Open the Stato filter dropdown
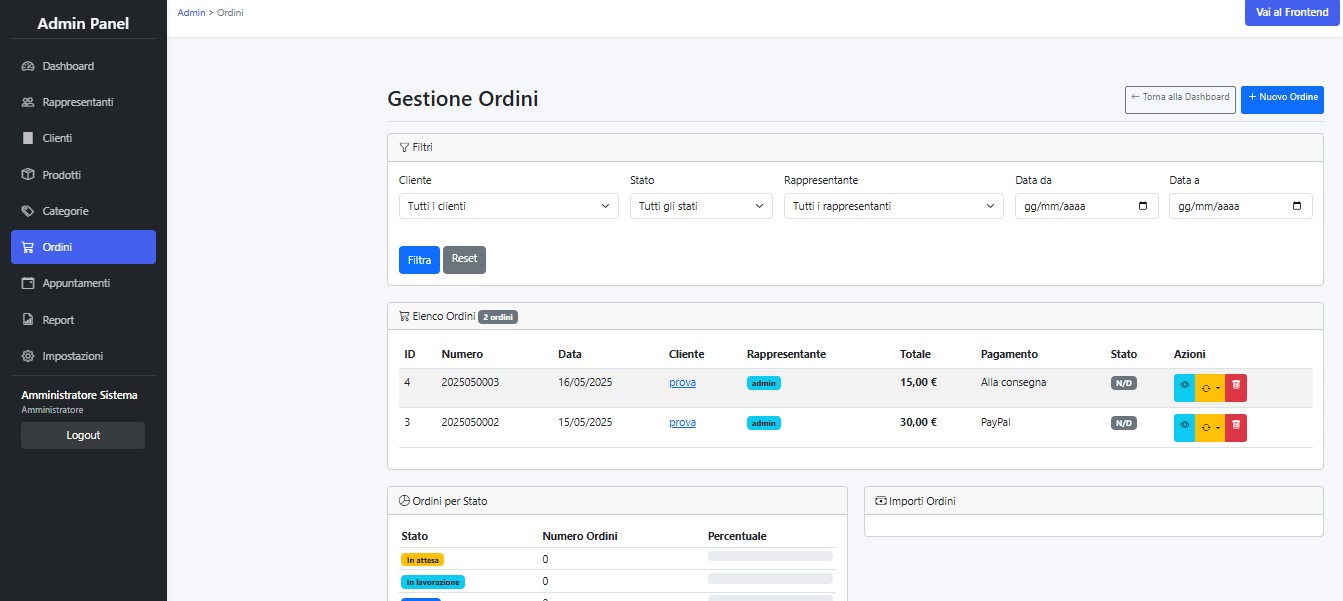 (700, 206)
